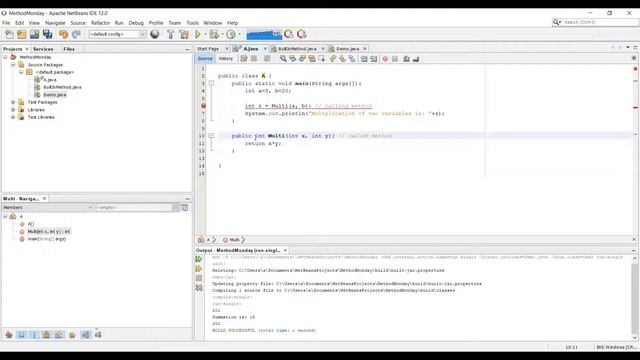Switch to the Services tab
640x360 pixels.
tap(43, 49)
